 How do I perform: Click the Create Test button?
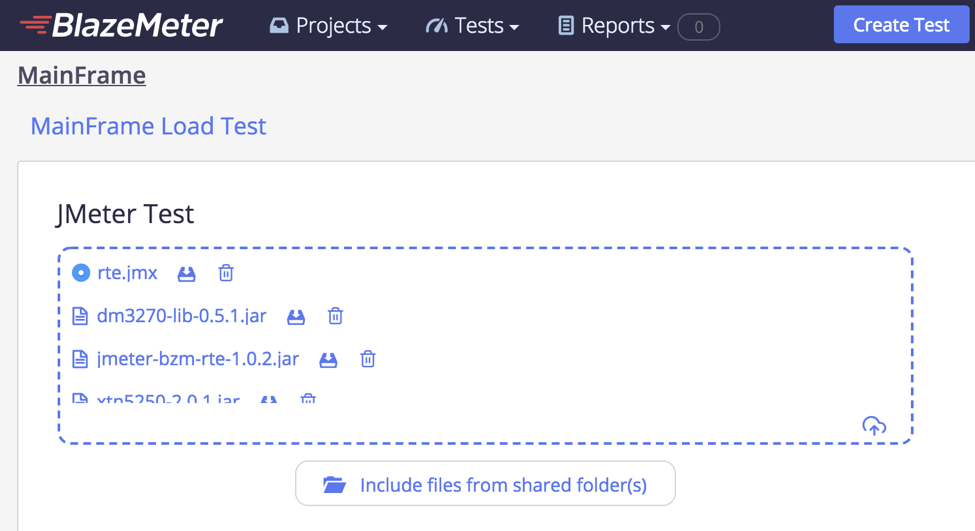pyautogui.click(x=901, y=25)
